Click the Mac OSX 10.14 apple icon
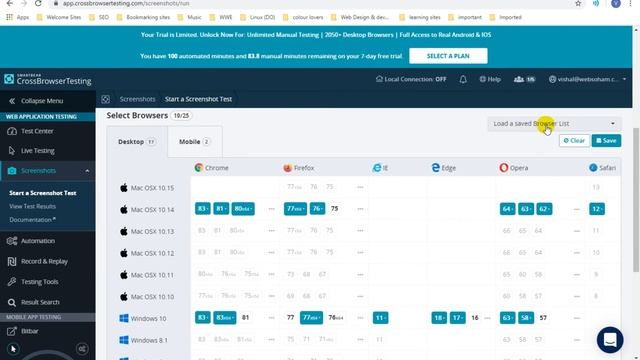Screen dimensions: 640x360 [124, 209]
